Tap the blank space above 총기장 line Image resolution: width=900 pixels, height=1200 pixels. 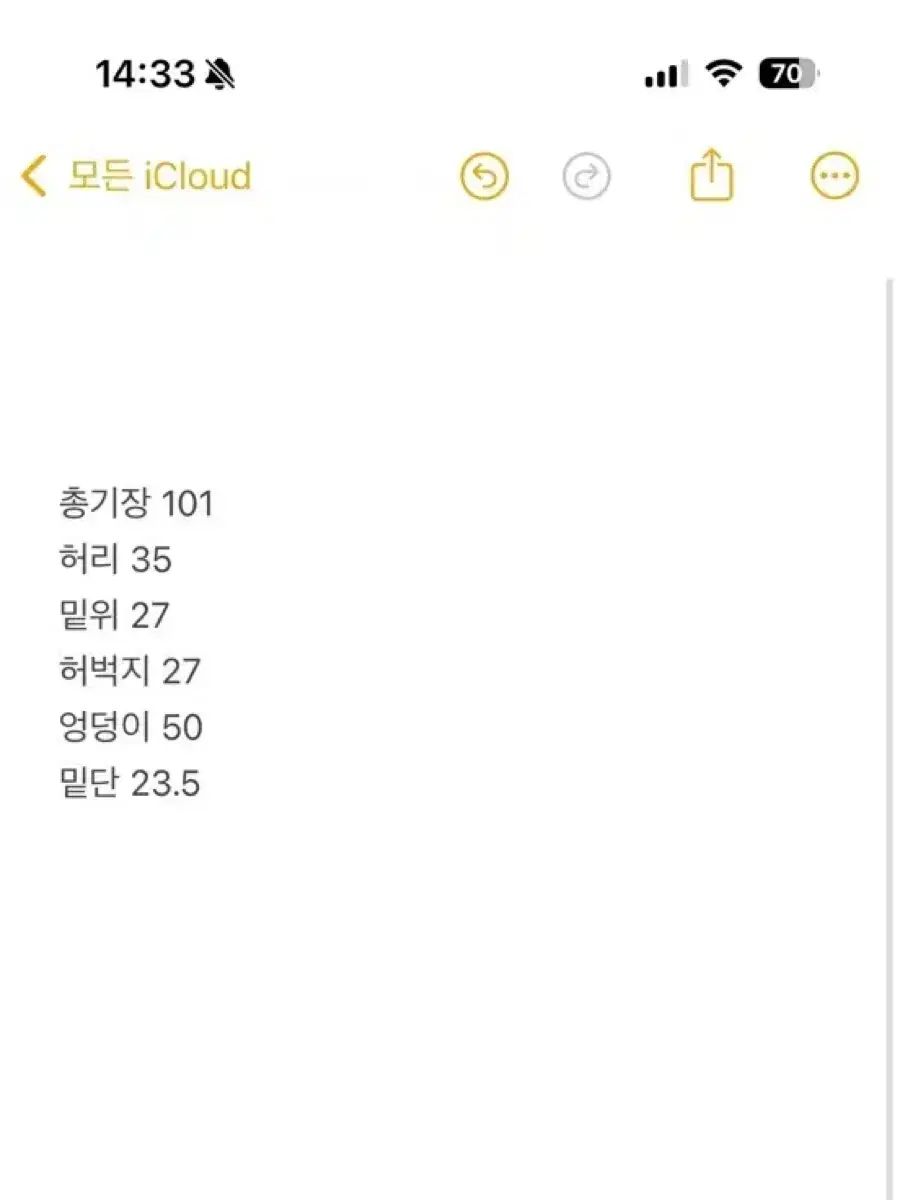click(x=450, y=380)
